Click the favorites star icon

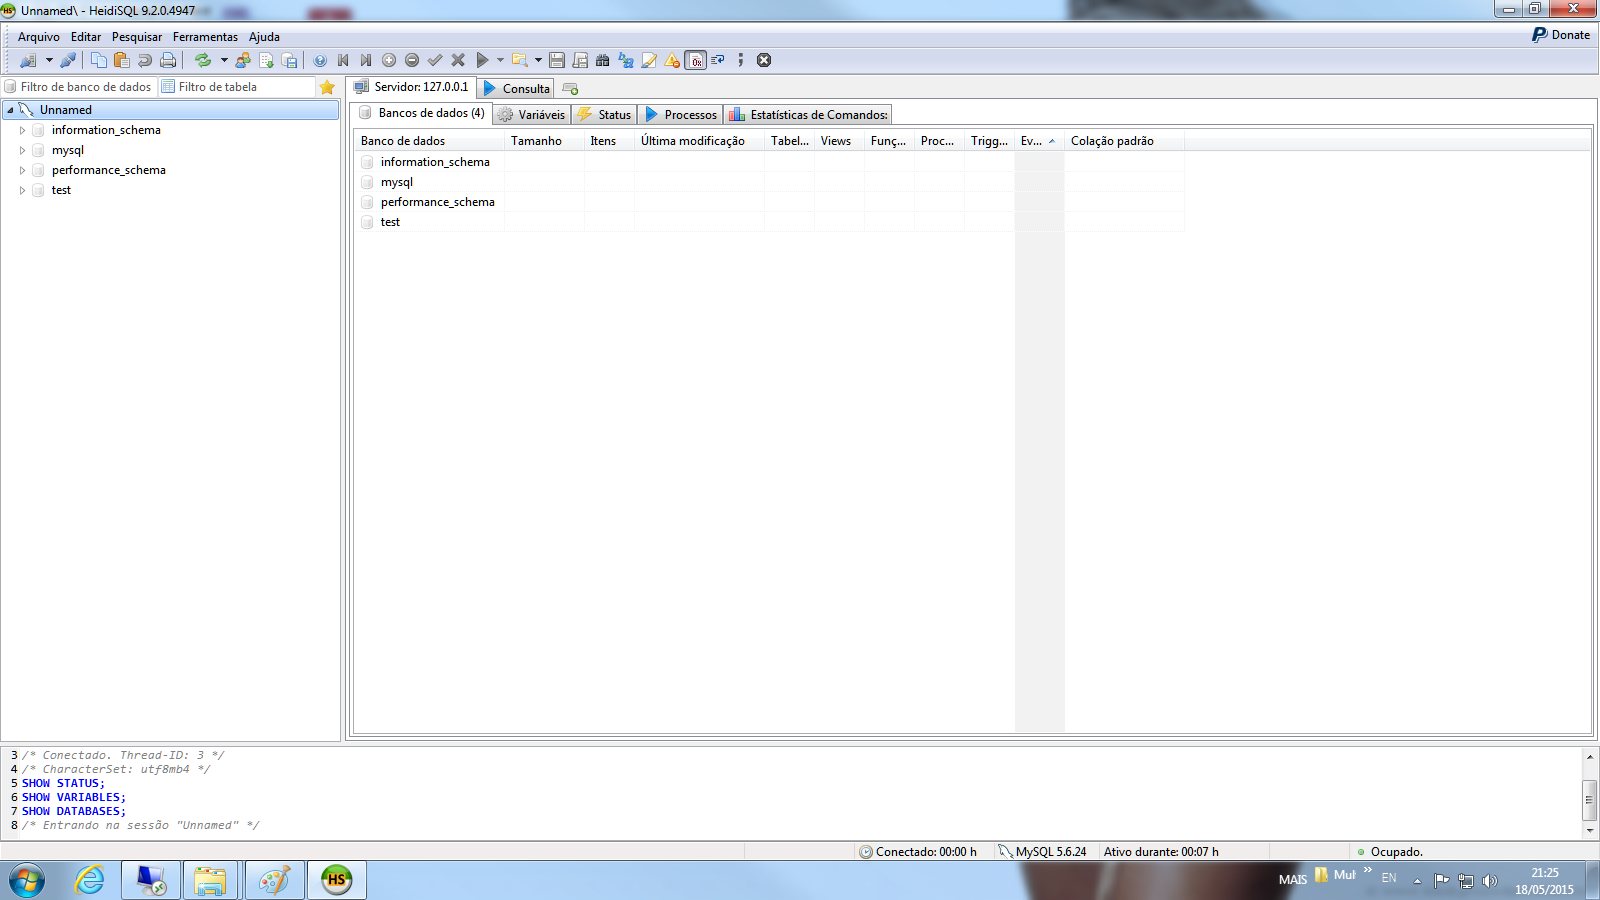(x=327, y=87)
